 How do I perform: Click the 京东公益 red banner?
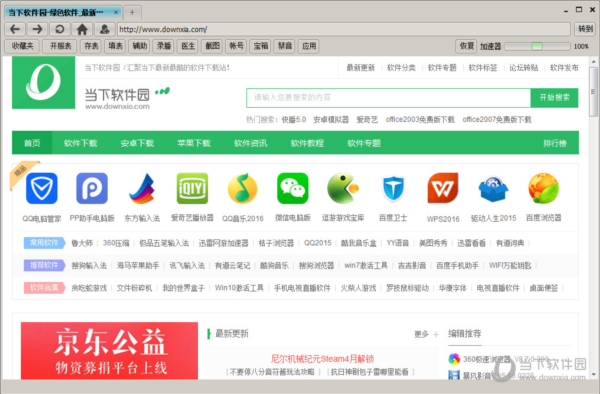pyautogui.click(x=109, y=351)
